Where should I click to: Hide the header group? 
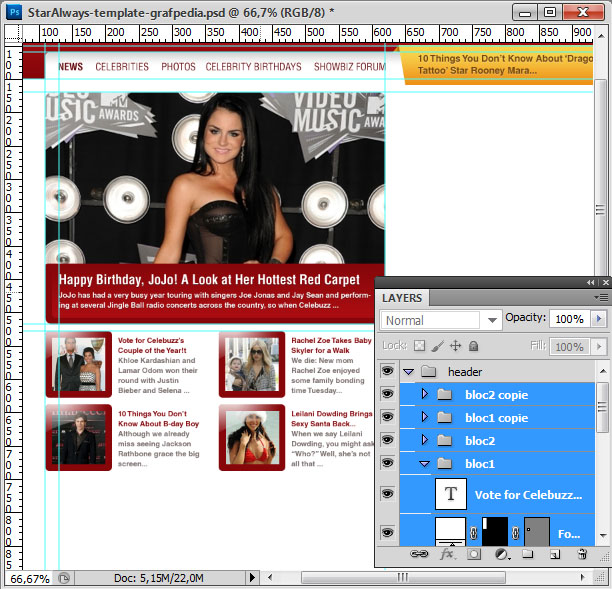coord(387,371)
